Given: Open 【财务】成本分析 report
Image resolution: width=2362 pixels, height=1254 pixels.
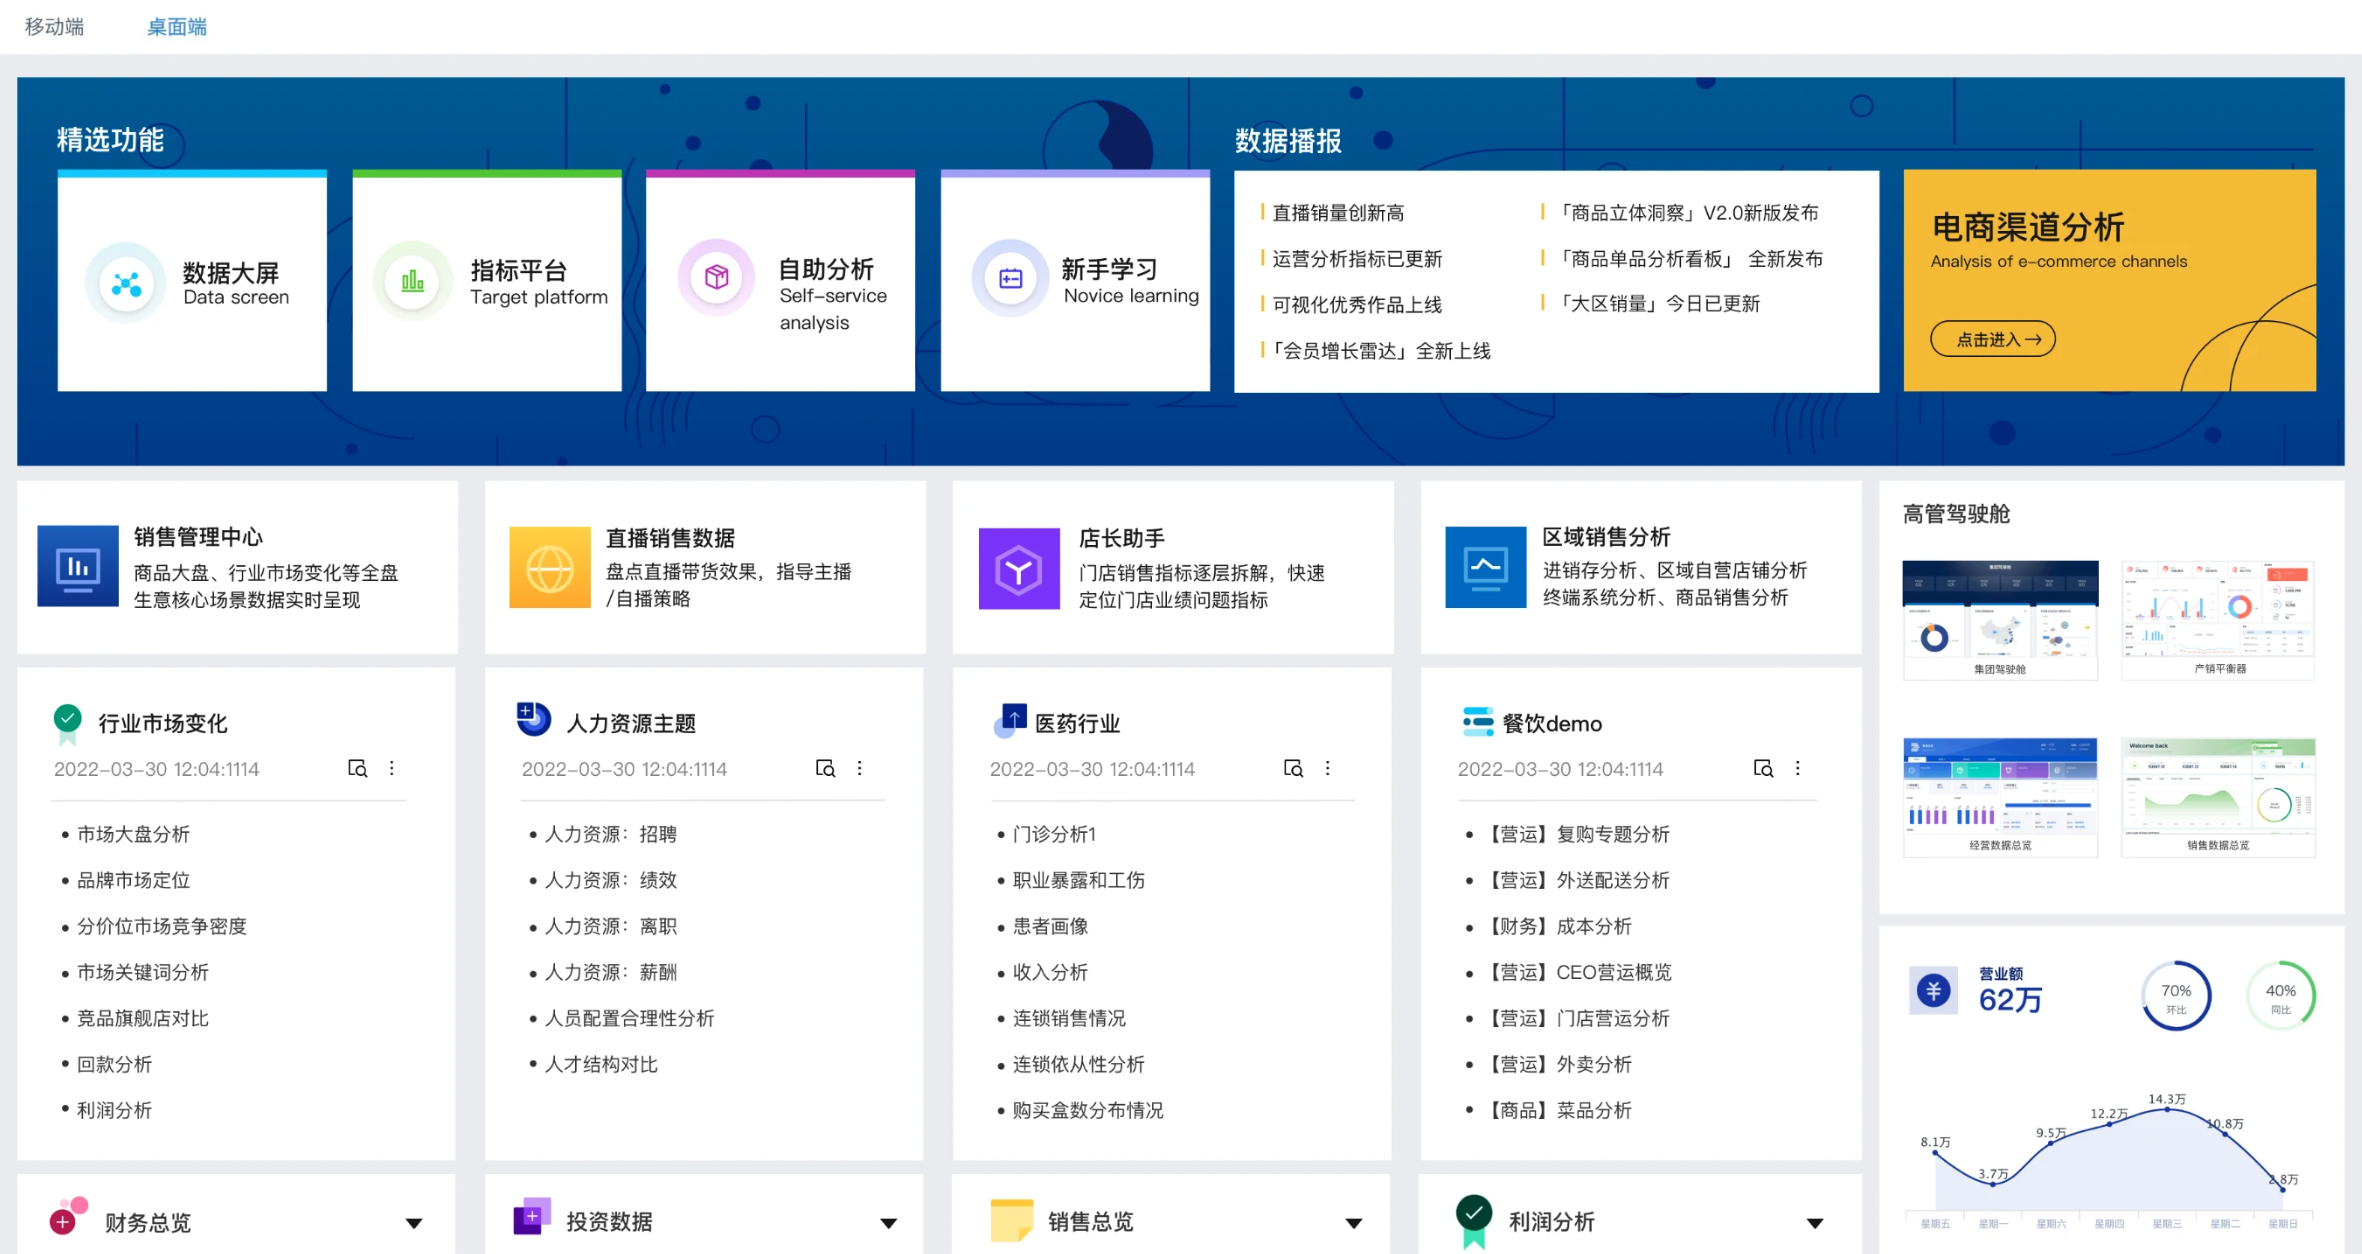Looking at the screenshot, I should coord(1558,926).
